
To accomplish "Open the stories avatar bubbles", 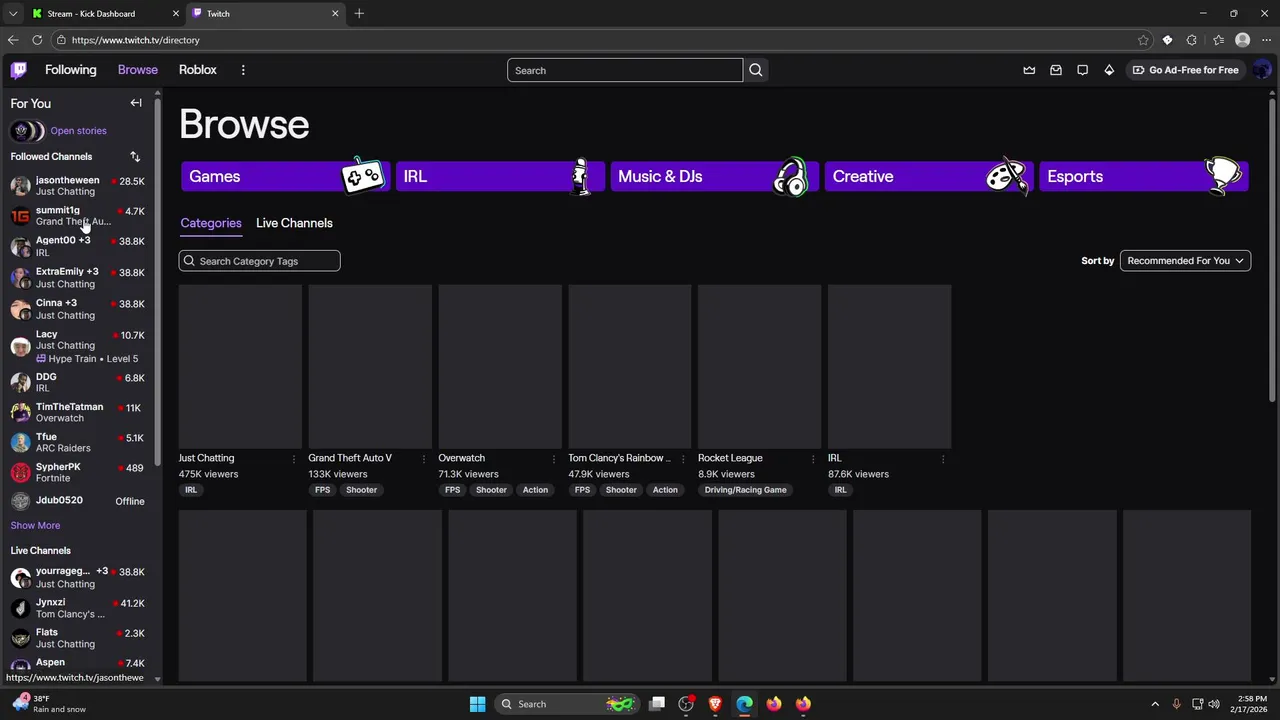I will (x=27, y=131).
